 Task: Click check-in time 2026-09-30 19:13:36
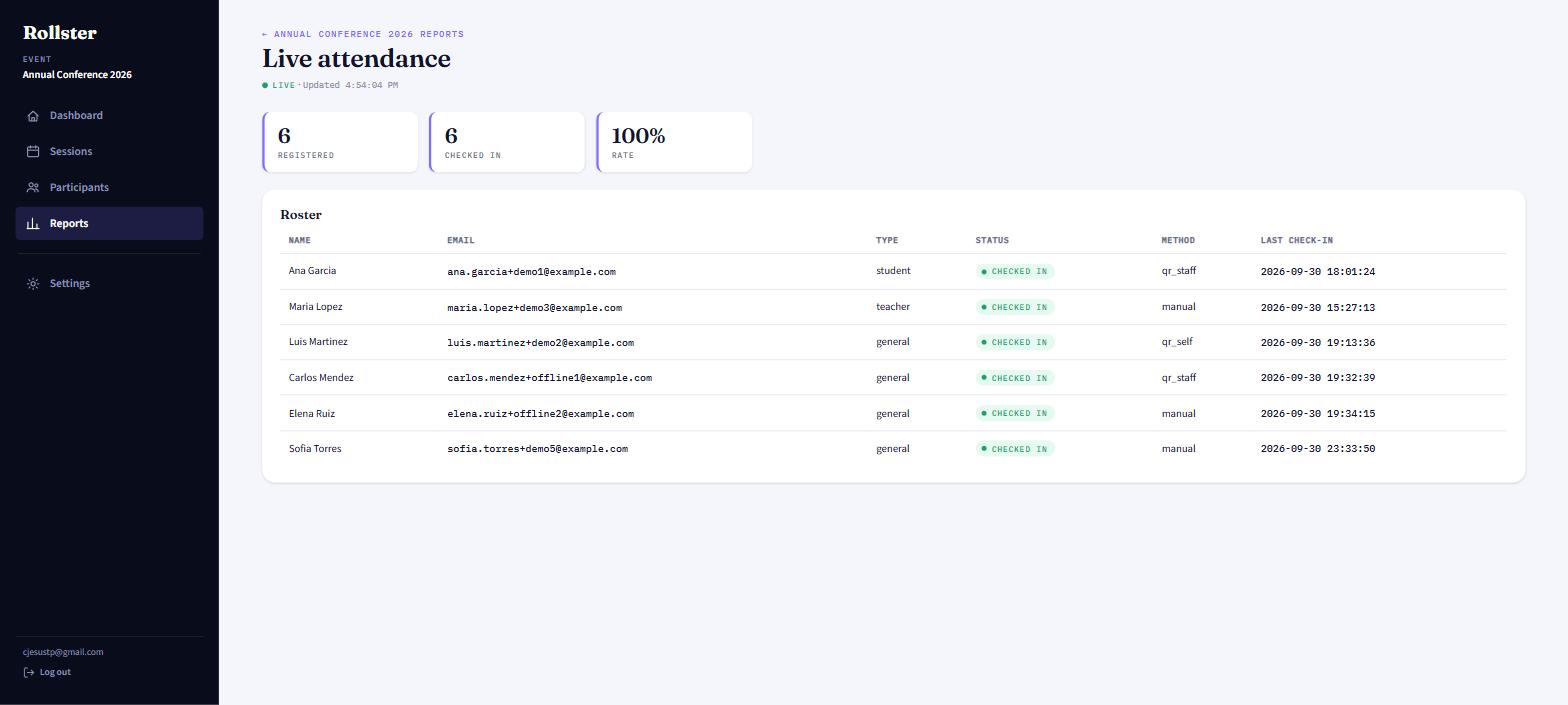(1318, 343)
